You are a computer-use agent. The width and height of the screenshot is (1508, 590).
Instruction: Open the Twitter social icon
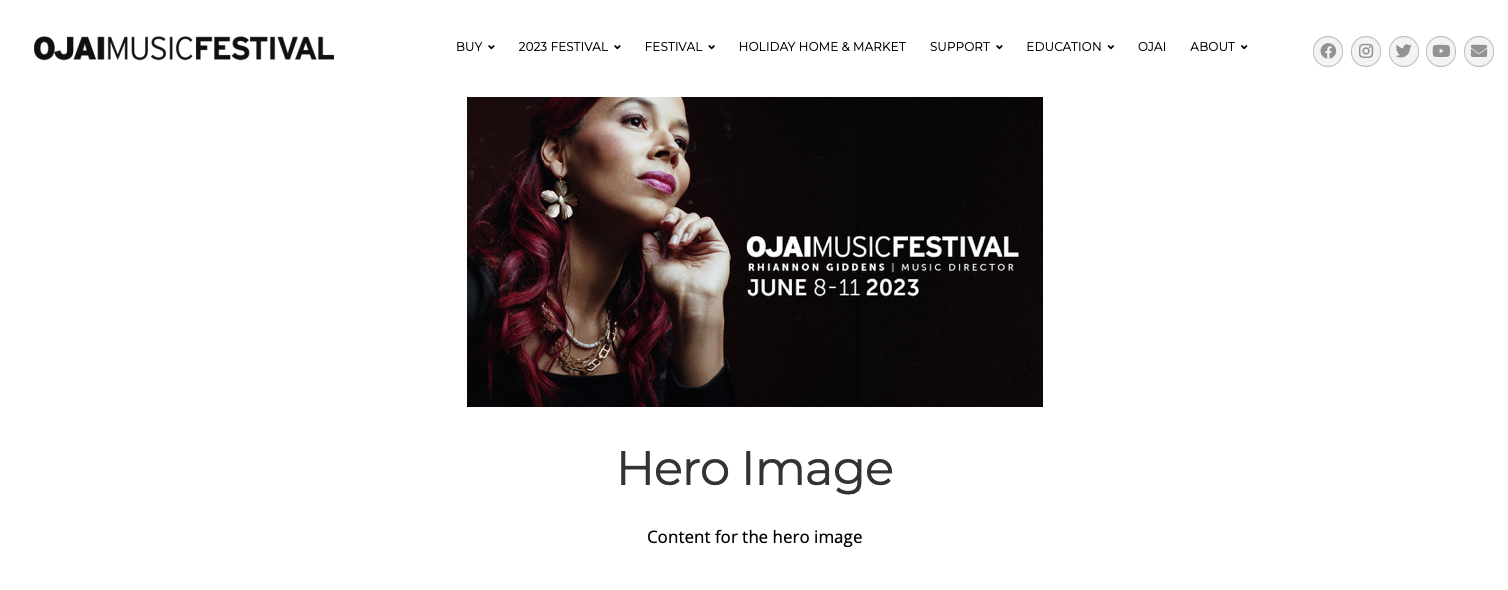coord(1404,51)
